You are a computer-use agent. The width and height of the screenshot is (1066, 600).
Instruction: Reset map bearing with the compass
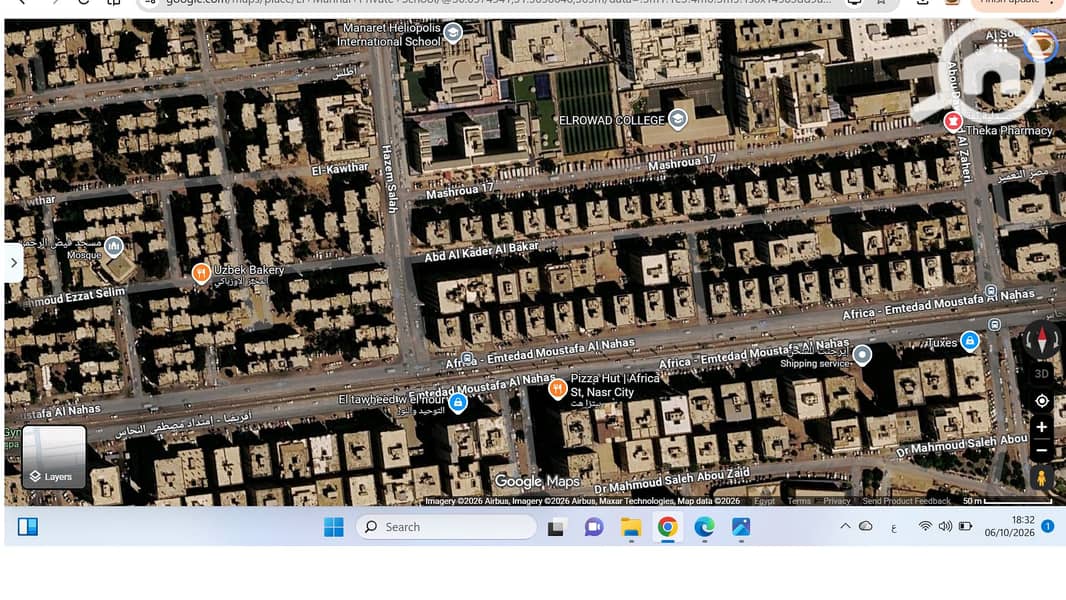1041,340
